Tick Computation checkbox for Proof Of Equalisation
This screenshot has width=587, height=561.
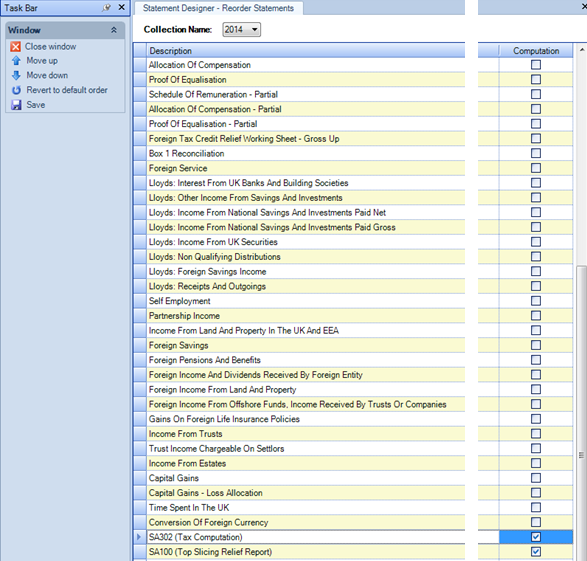[x=536, y=79]
